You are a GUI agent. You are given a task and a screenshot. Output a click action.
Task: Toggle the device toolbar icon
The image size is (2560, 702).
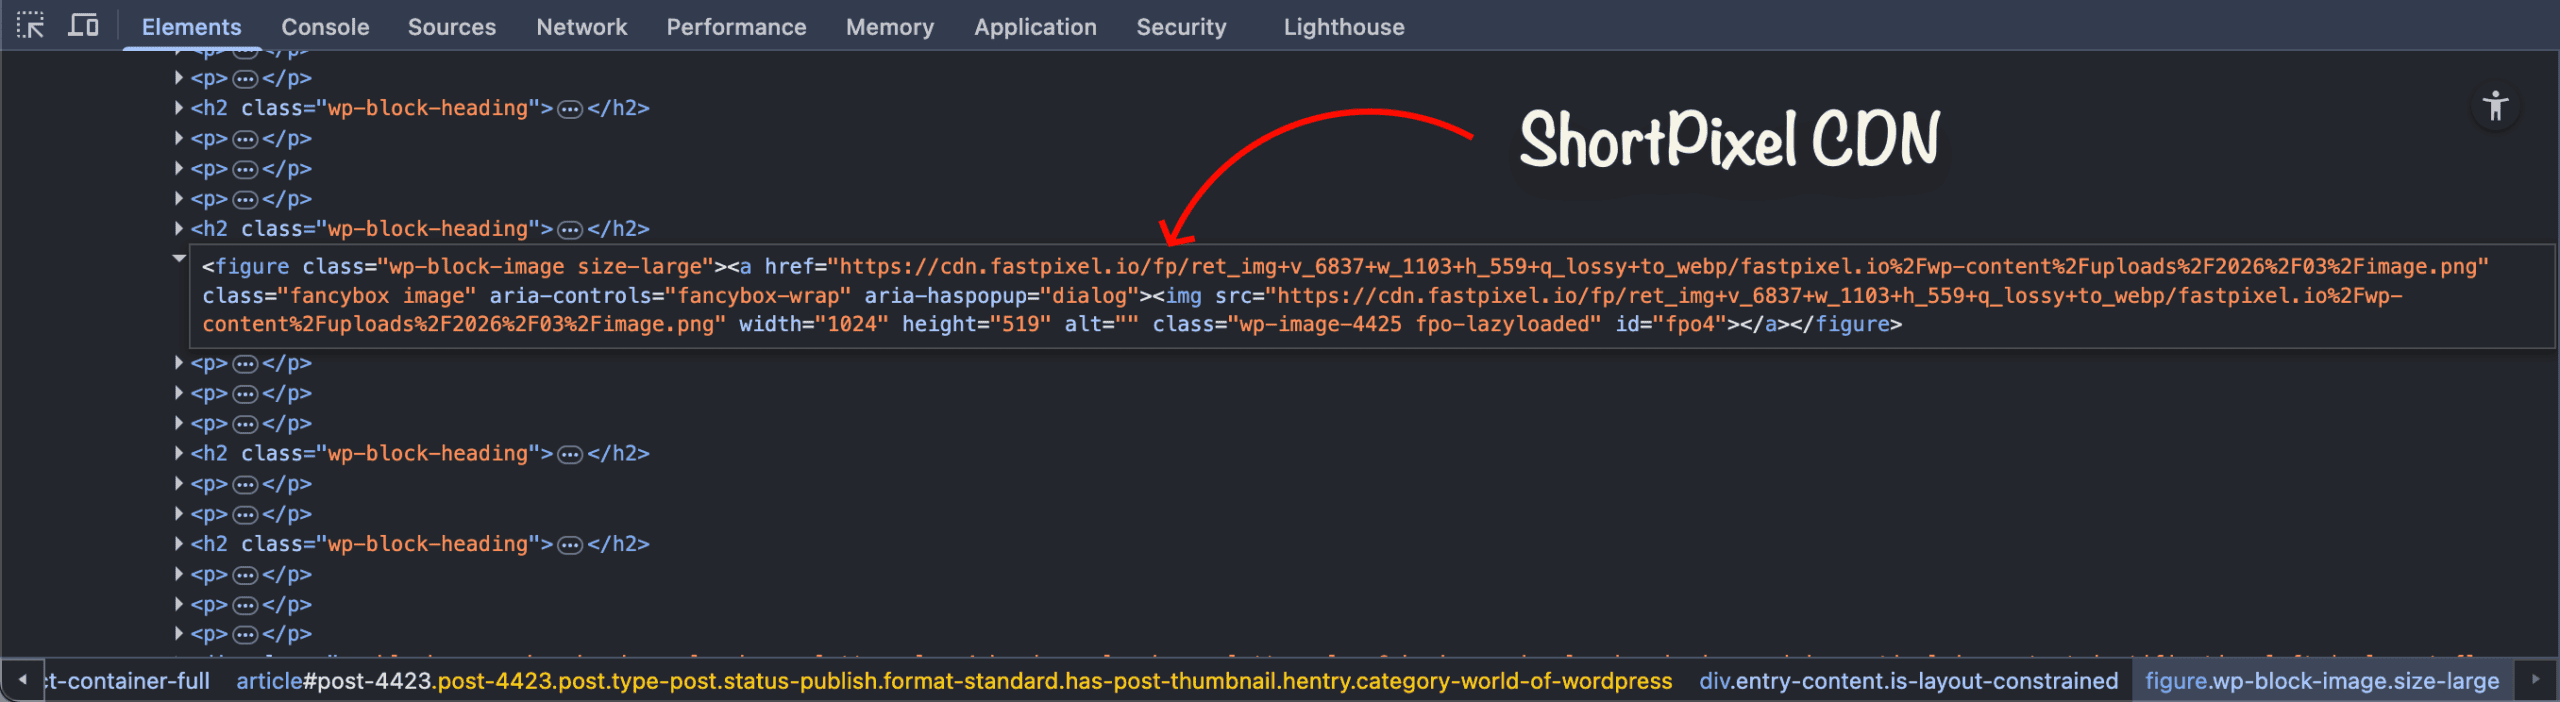[83, 26]
